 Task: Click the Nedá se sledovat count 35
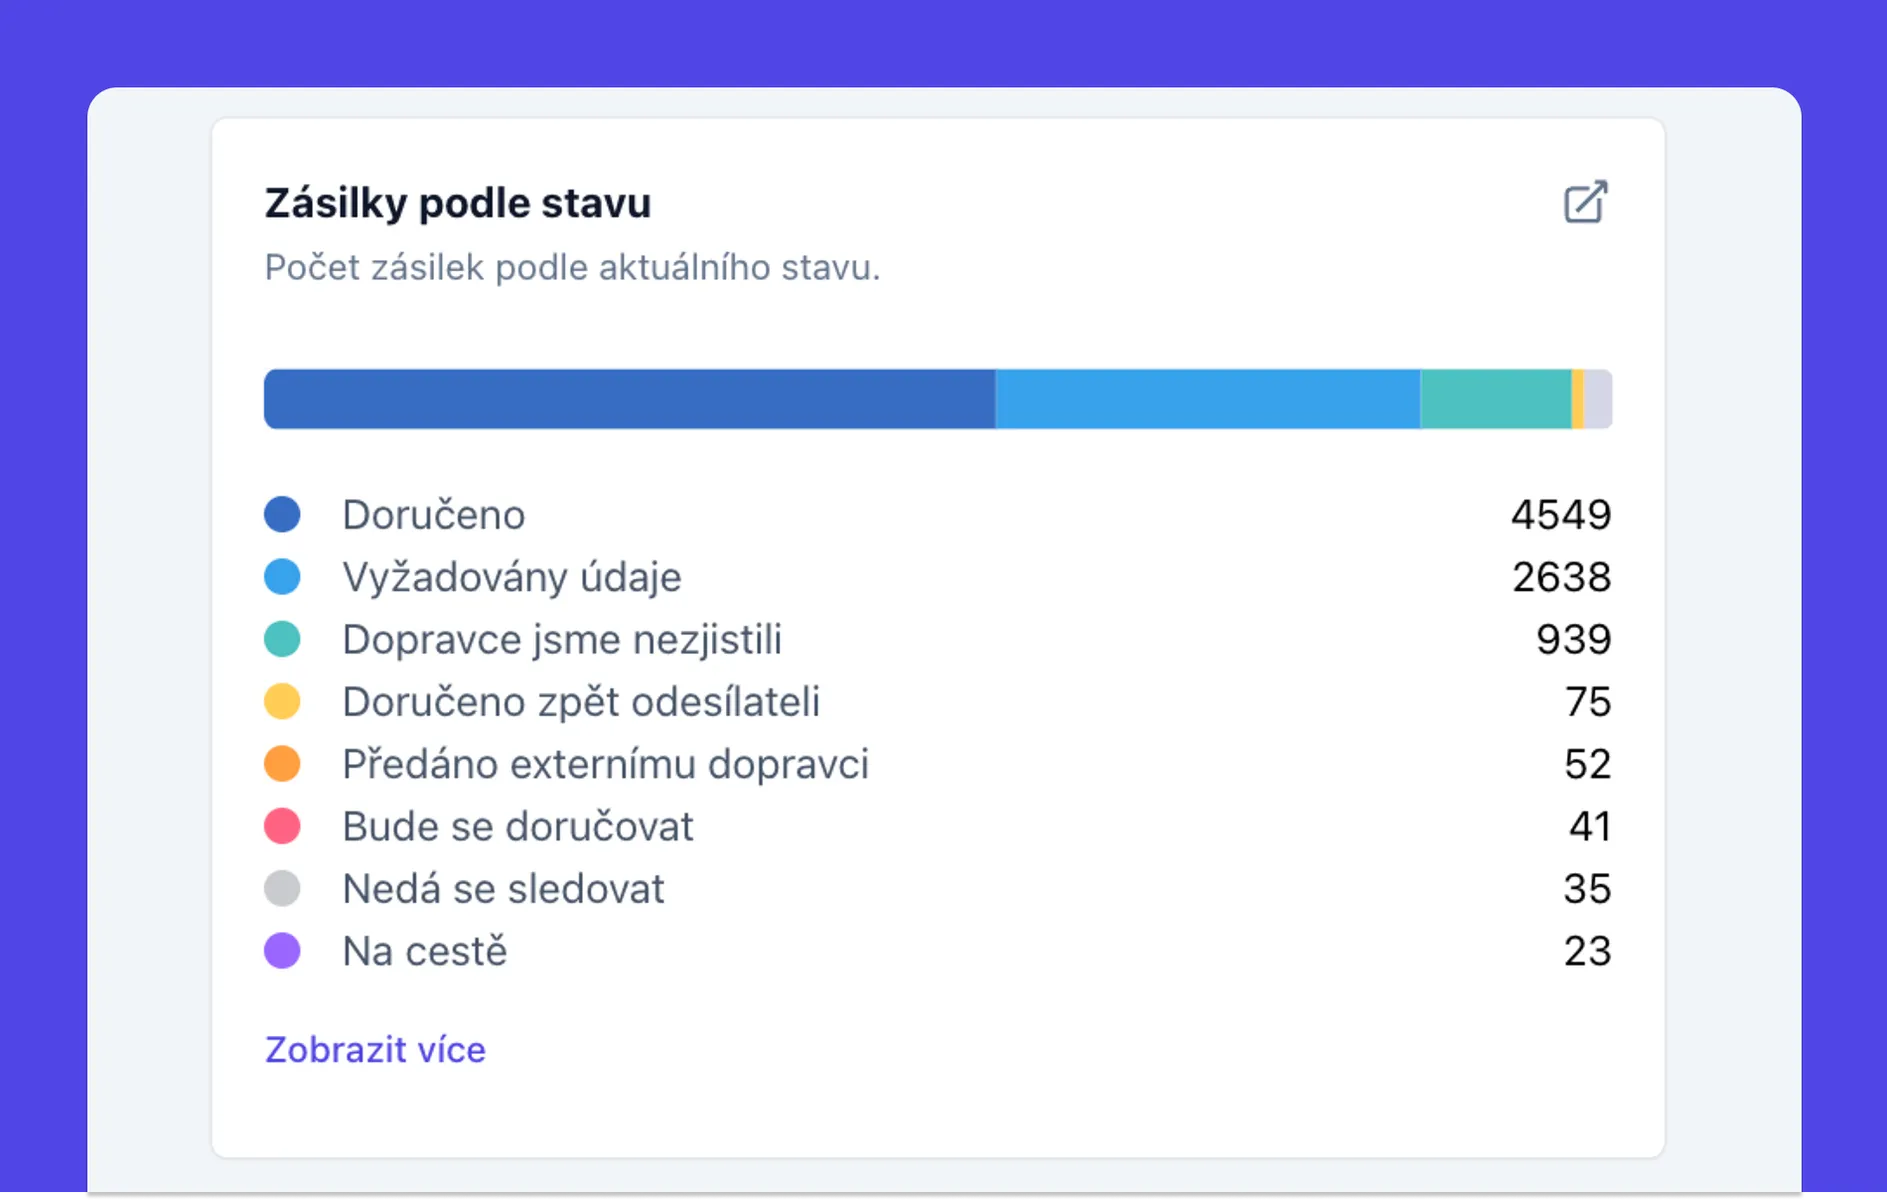pyautogui.click(x=1588, y=888)
